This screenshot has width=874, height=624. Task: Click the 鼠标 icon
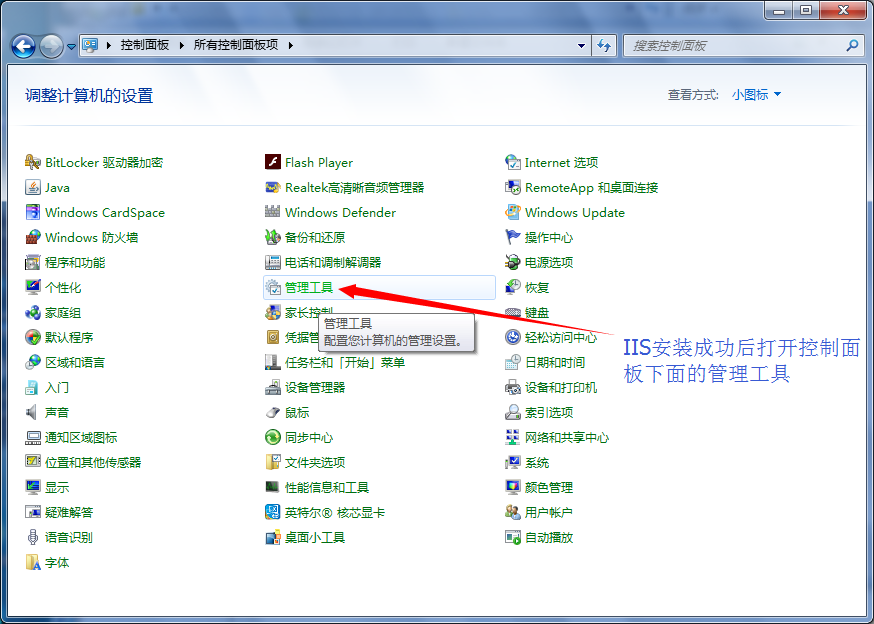(273, 413)
